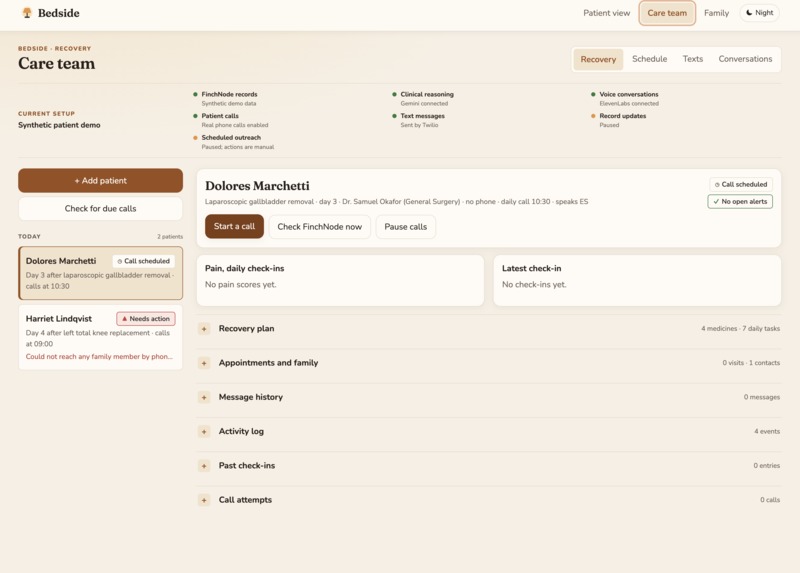Expand the Past check-ins section

coord(489,465)
